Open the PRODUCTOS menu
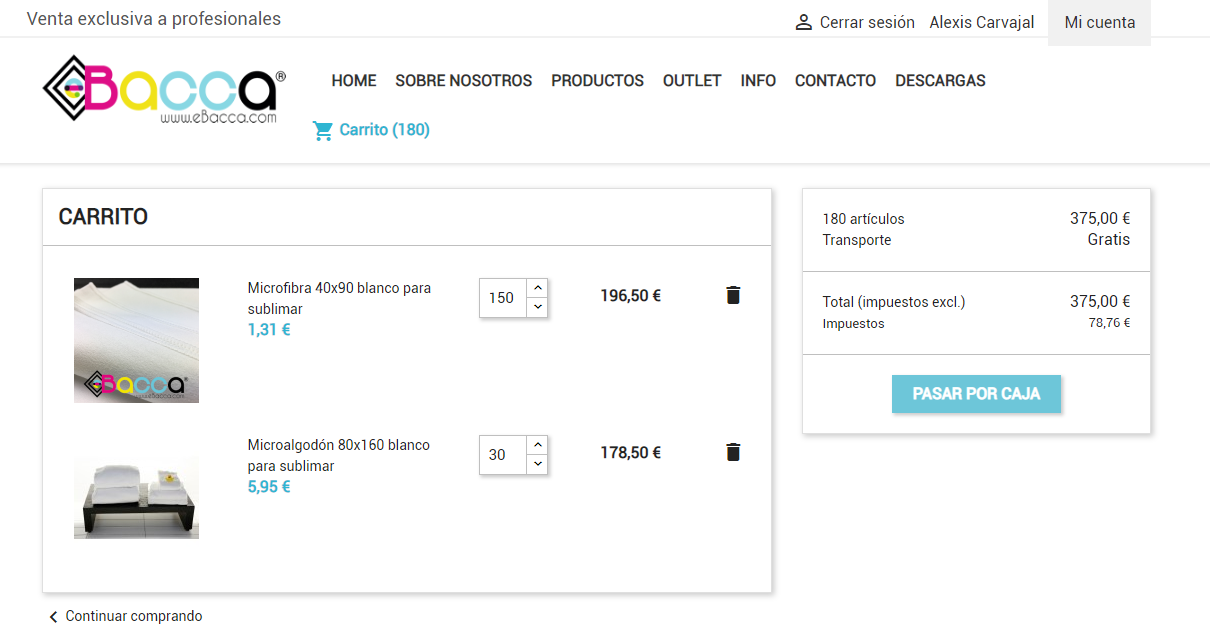 [x=597, y=81]
